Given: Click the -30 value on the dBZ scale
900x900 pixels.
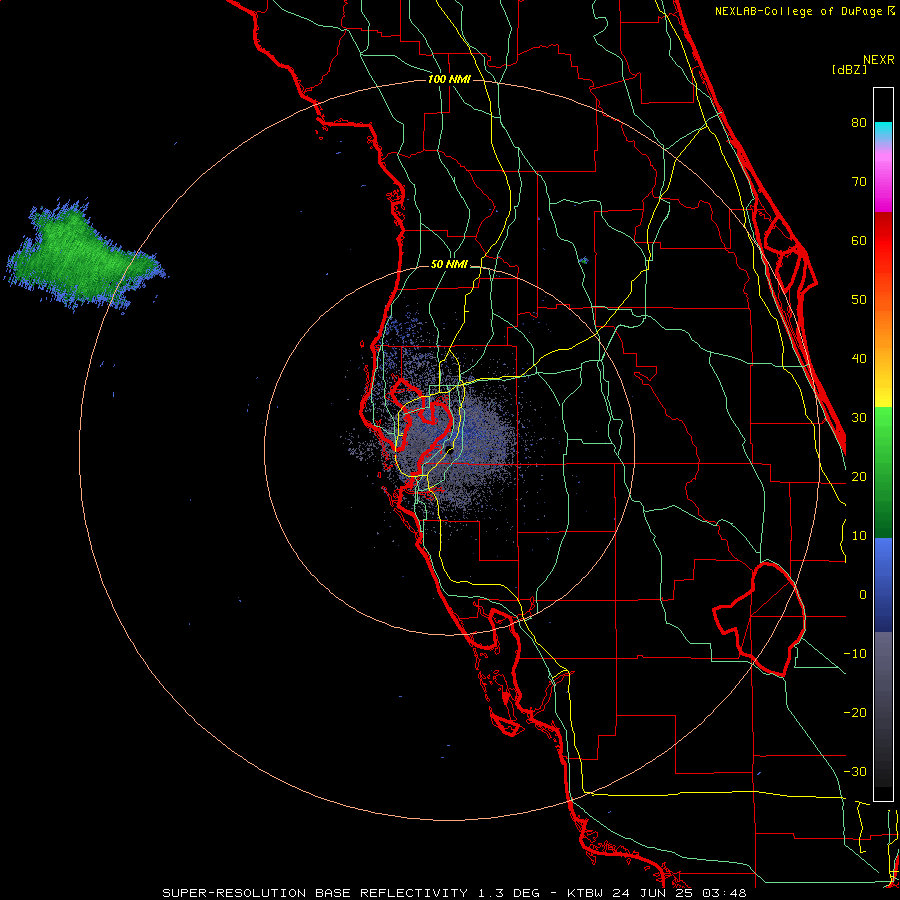Looking at the screenshot, I should (x=855, y=772).
